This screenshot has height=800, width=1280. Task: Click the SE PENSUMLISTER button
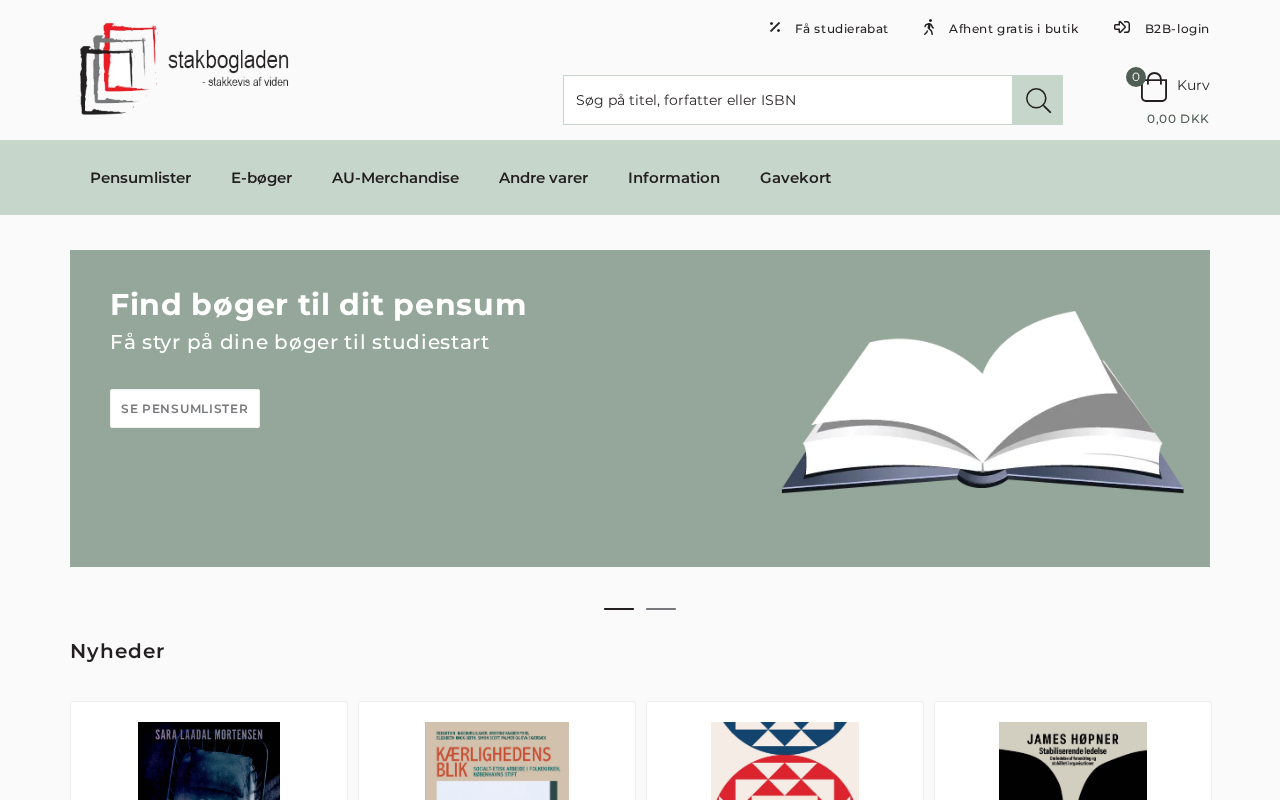pyautogui.click(x=185, y=409)
